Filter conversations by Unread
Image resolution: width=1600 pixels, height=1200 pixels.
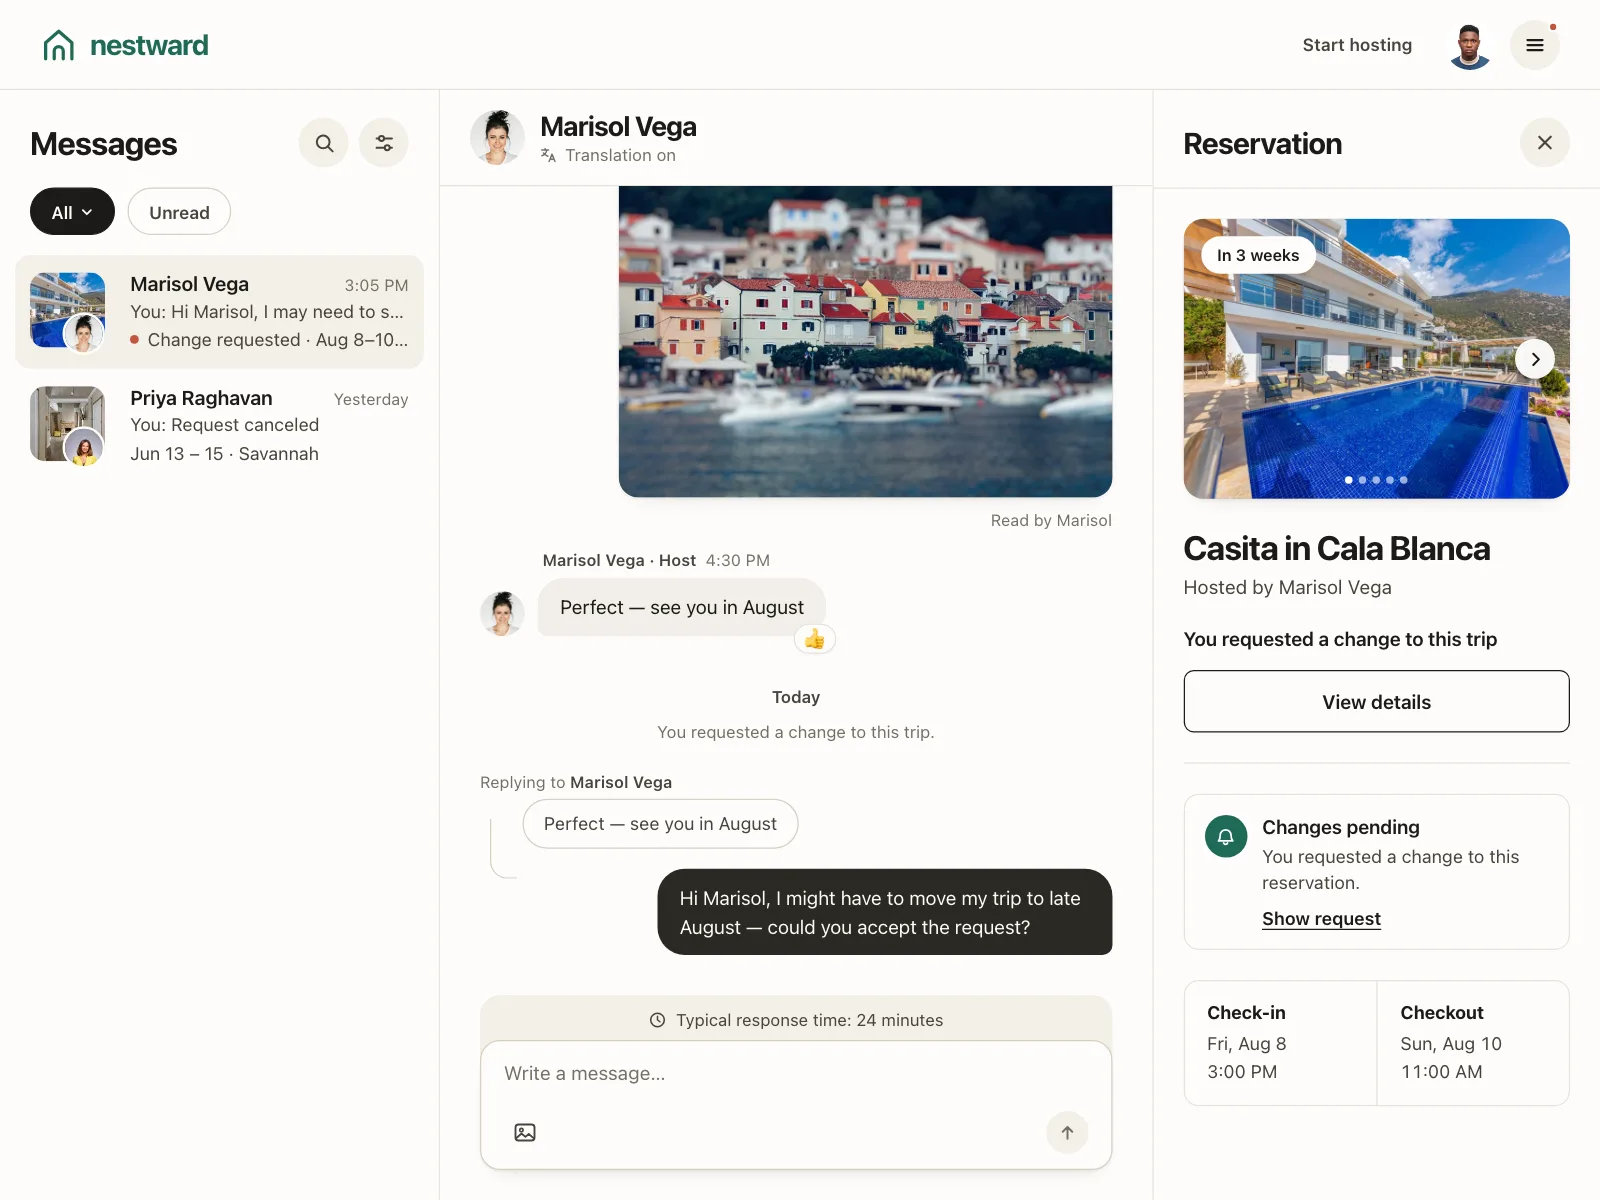click(179, 212)
